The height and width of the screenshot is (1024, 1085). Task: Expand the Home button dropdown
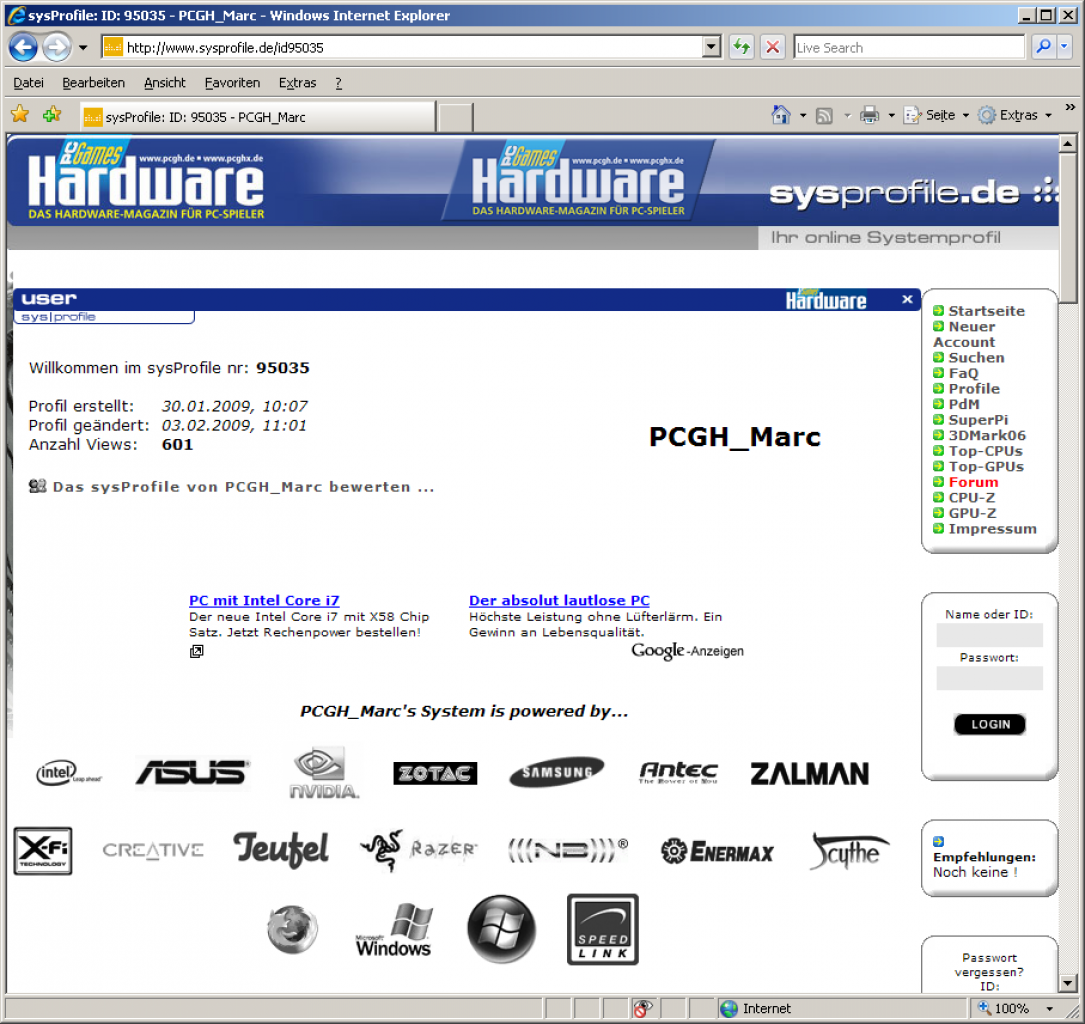point(803,116)
